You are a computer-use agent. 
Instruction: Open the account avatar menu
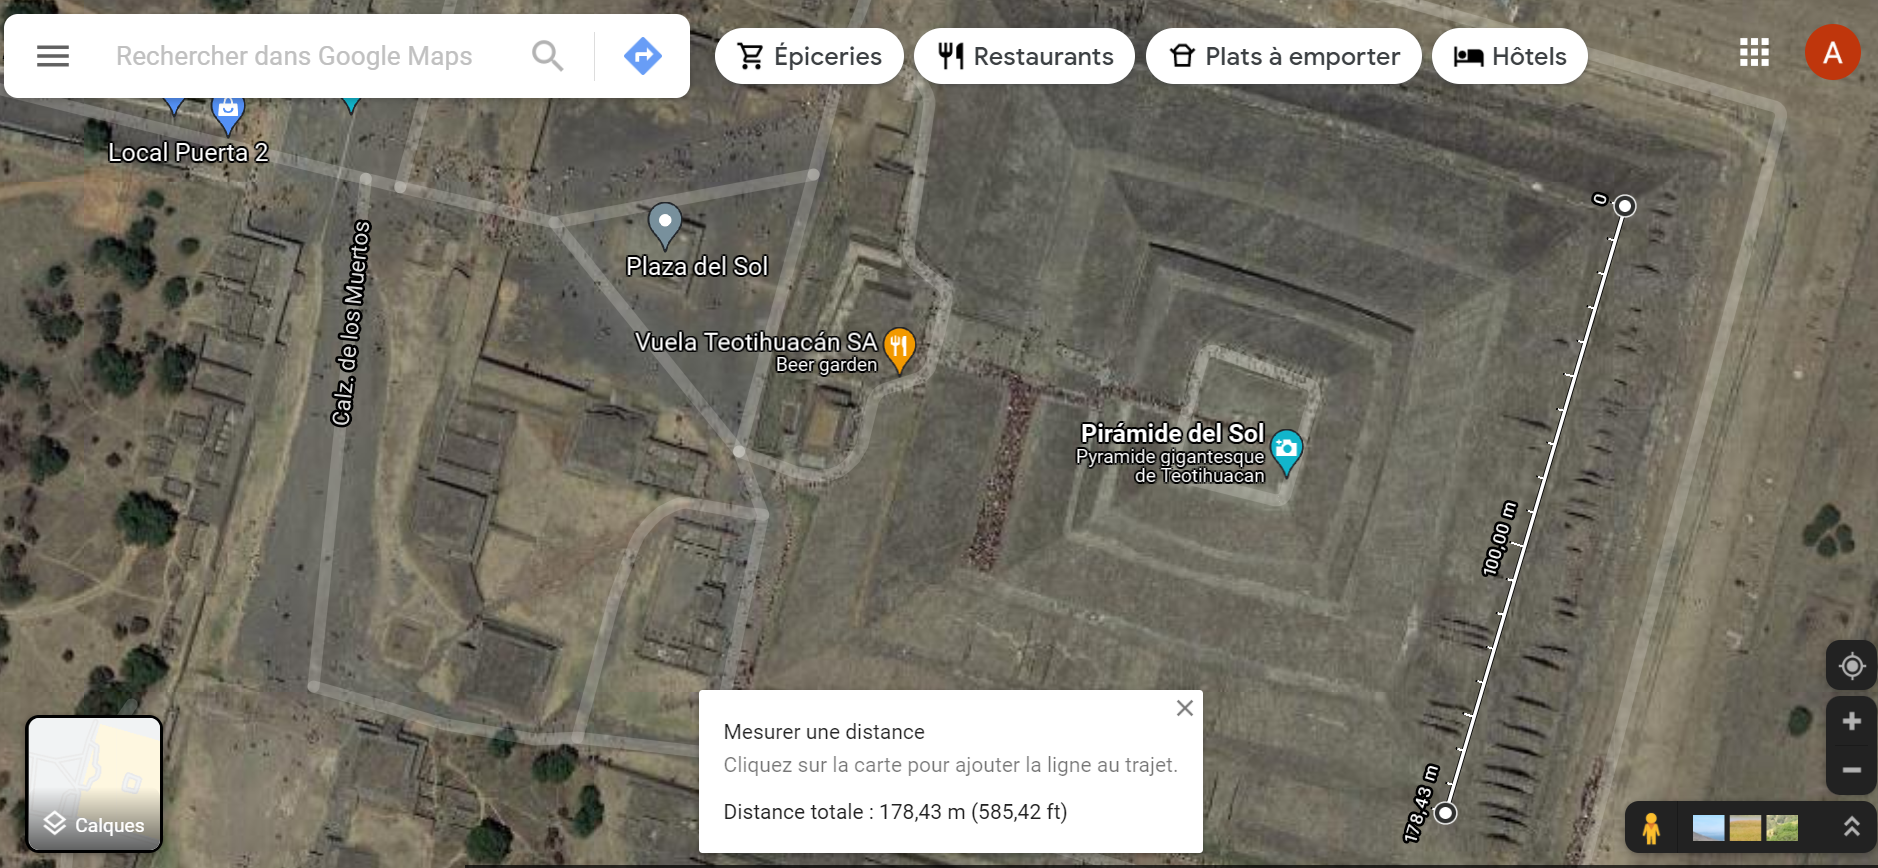(1833, 52)
